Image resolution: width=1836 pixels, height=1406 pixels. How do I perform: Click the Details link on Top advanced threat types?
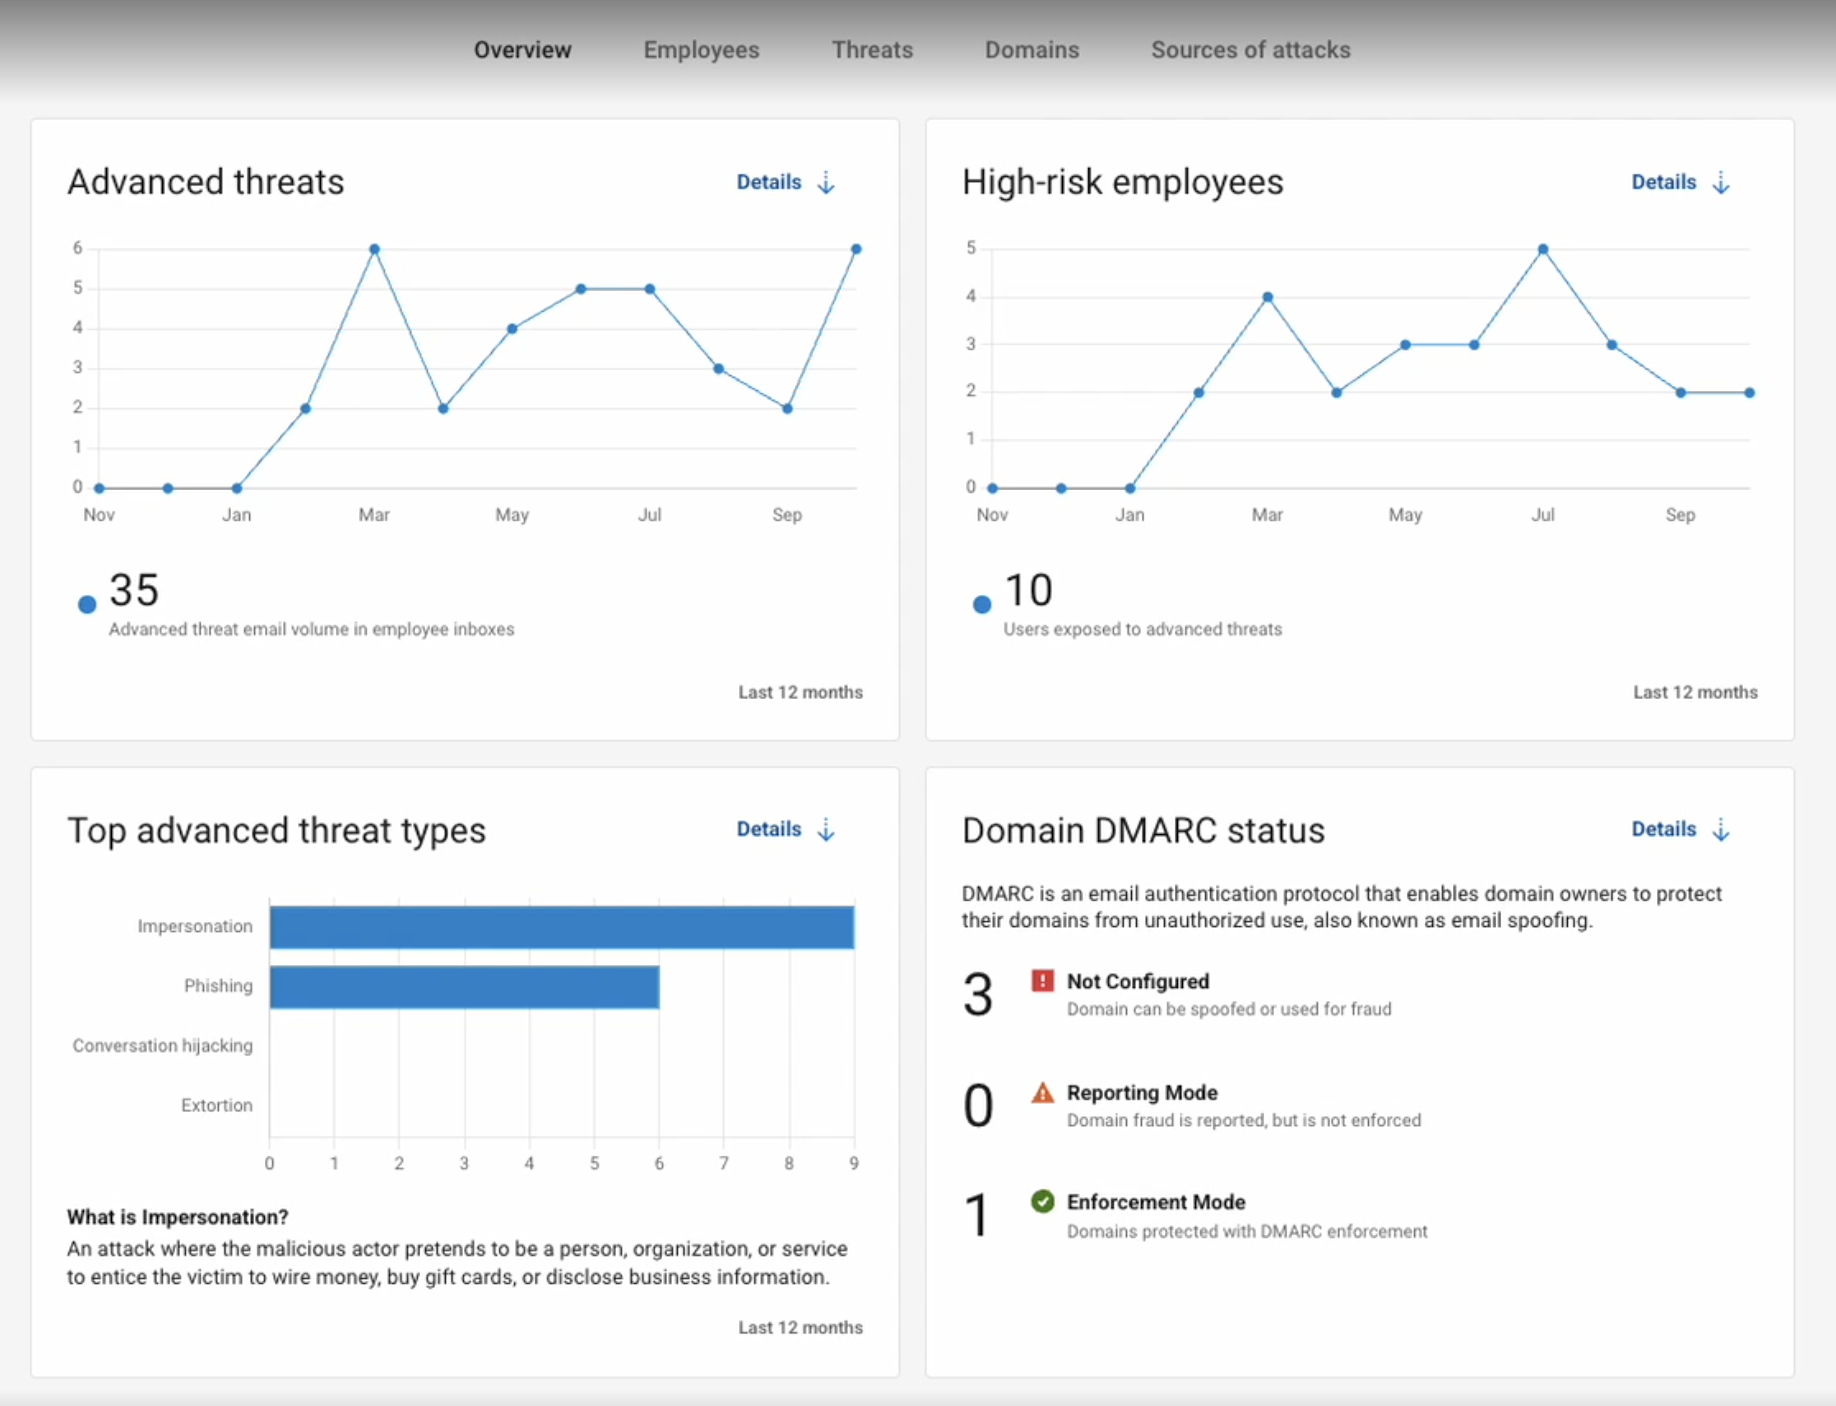(769, 829)
